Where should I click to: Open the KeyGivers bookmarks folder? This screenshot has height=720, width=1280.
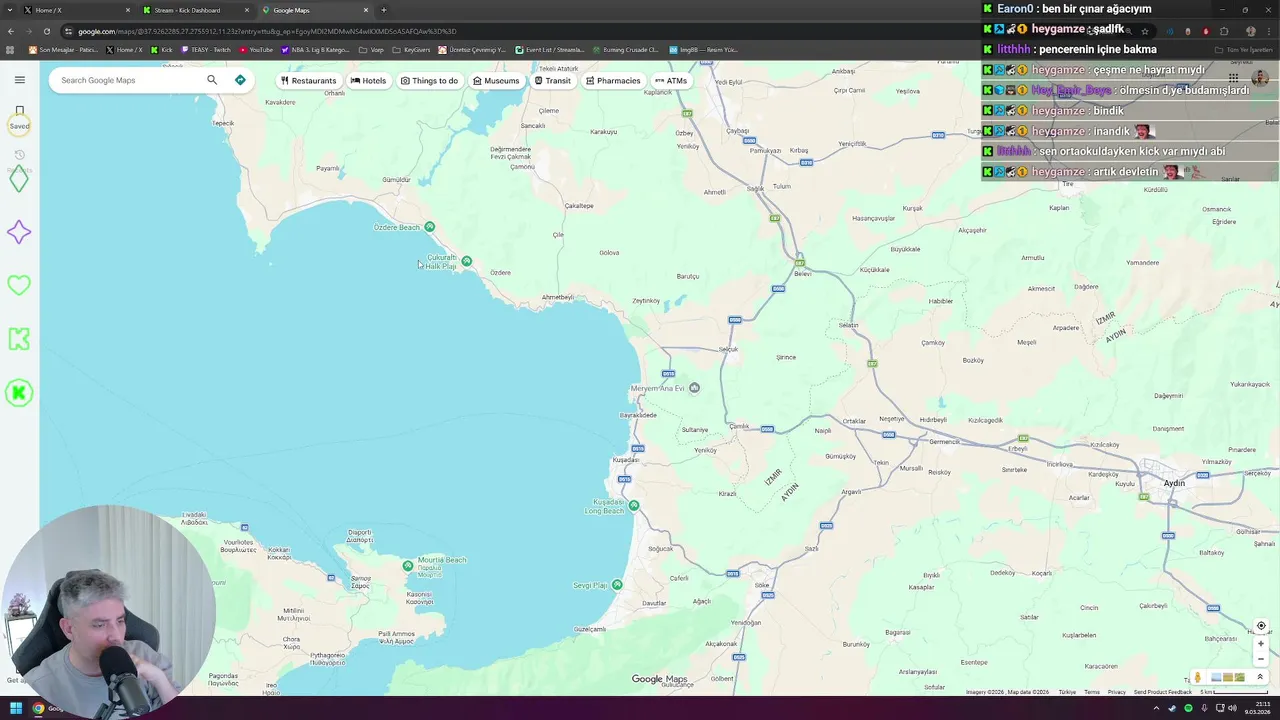click(411, 49)
